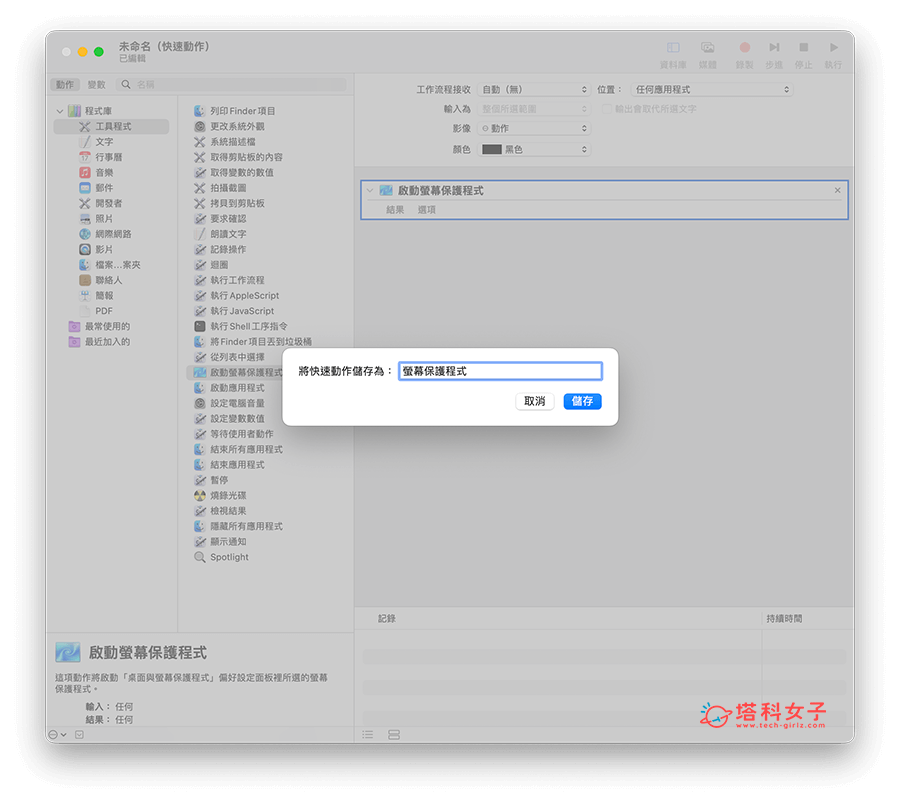900x803 pixels.
Task: Click the 儲存 button to save
Action: pos(582,401)
